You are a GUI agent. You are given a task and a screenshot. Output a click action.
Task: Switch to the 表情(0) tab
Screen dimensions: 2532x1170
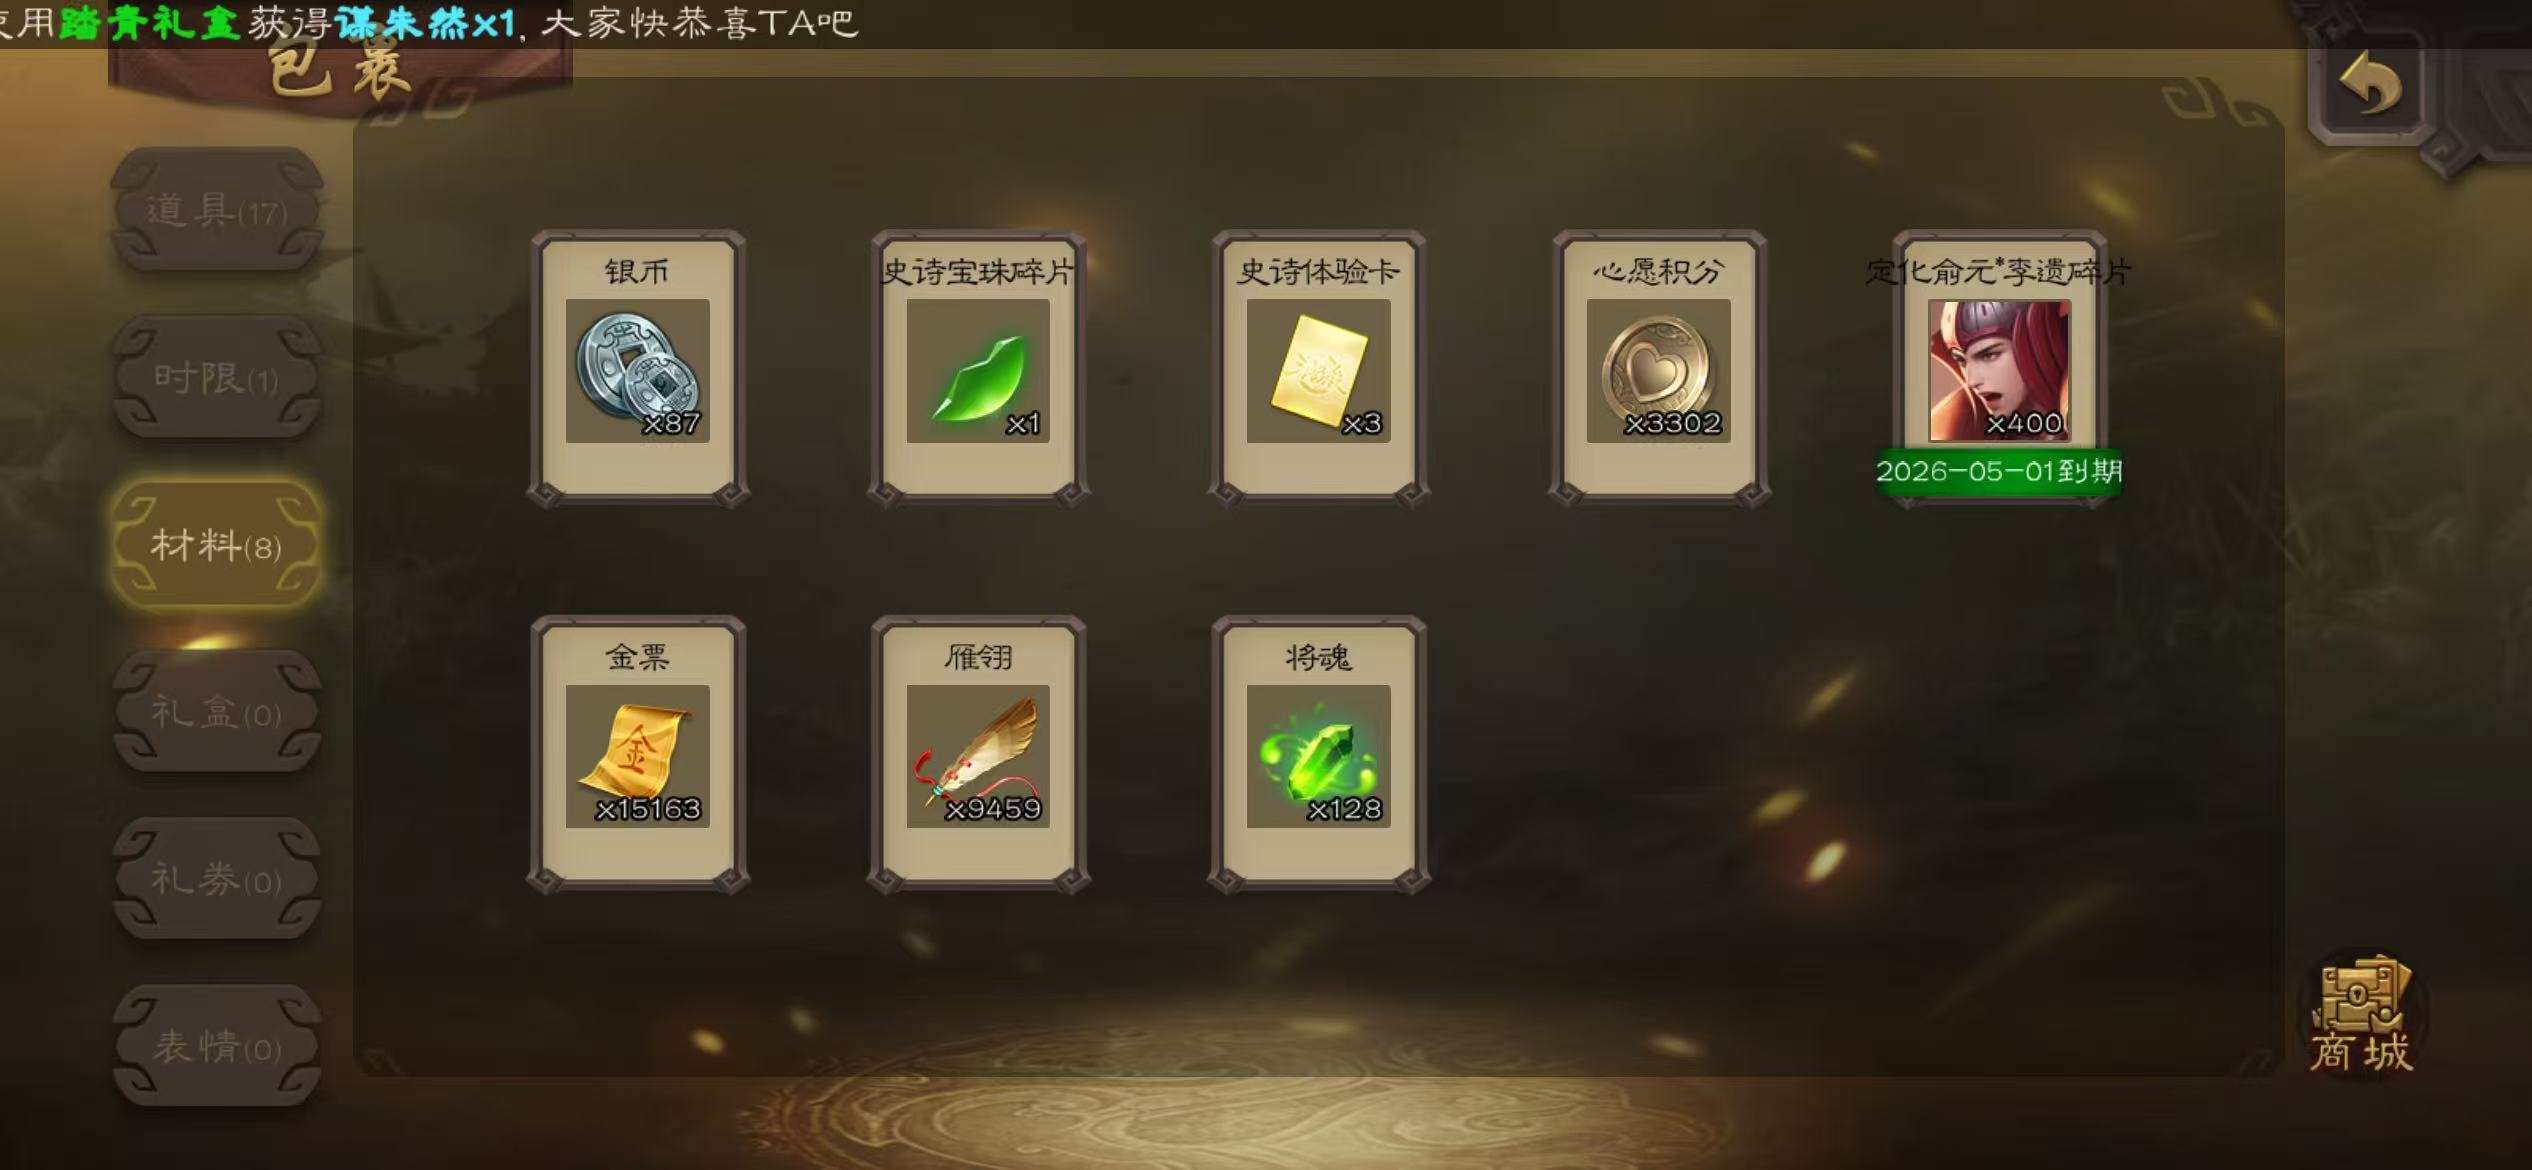[x=216, y=1046]
